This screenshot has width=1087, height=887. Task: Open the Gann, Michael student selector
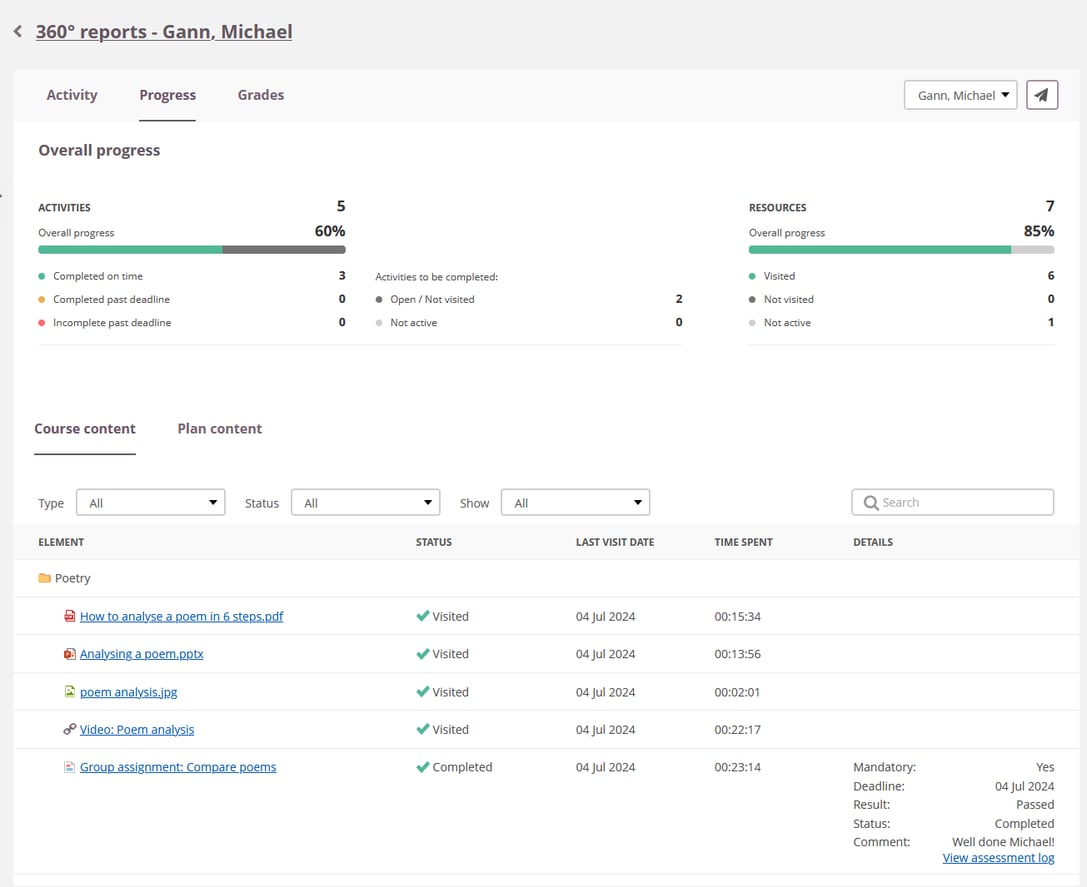pos(960,95)
